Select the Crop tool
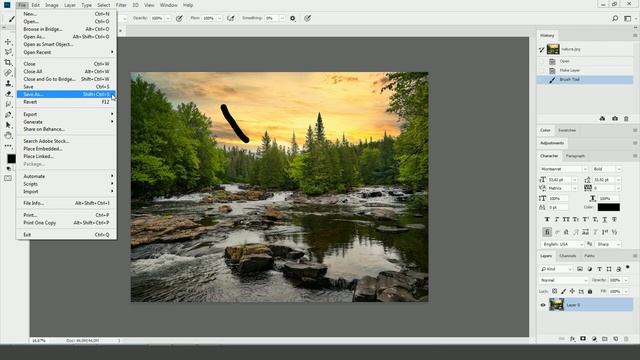 [x=8, y=62]
